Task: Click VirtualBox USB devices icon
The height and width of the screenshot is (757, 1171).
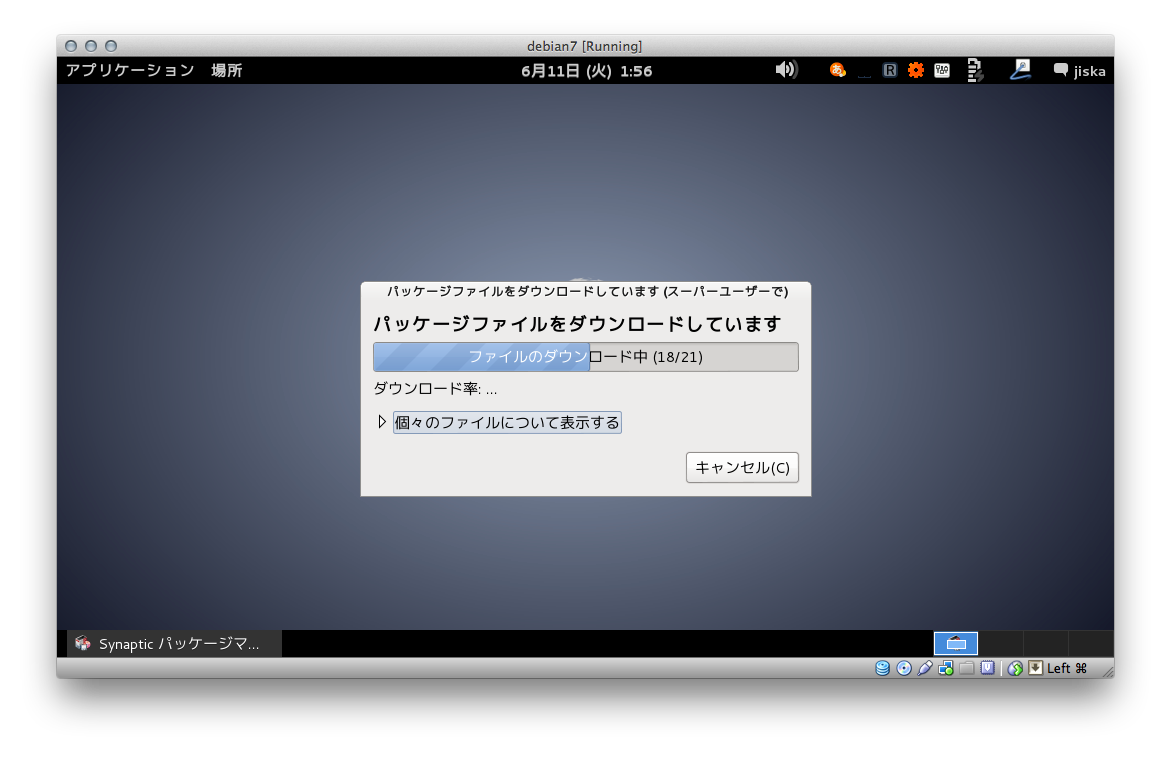Action: [925, 668]
